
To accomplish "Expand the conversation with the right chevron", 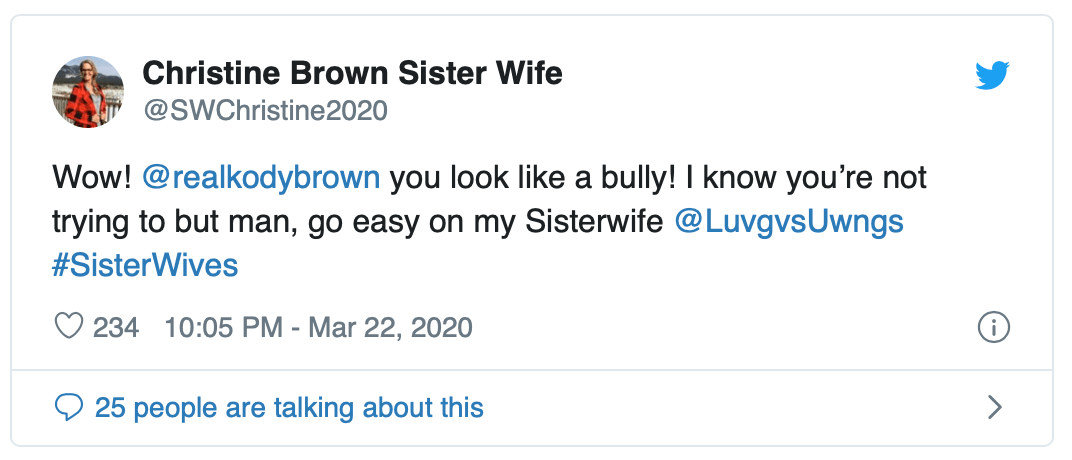I will coord(994,407).
